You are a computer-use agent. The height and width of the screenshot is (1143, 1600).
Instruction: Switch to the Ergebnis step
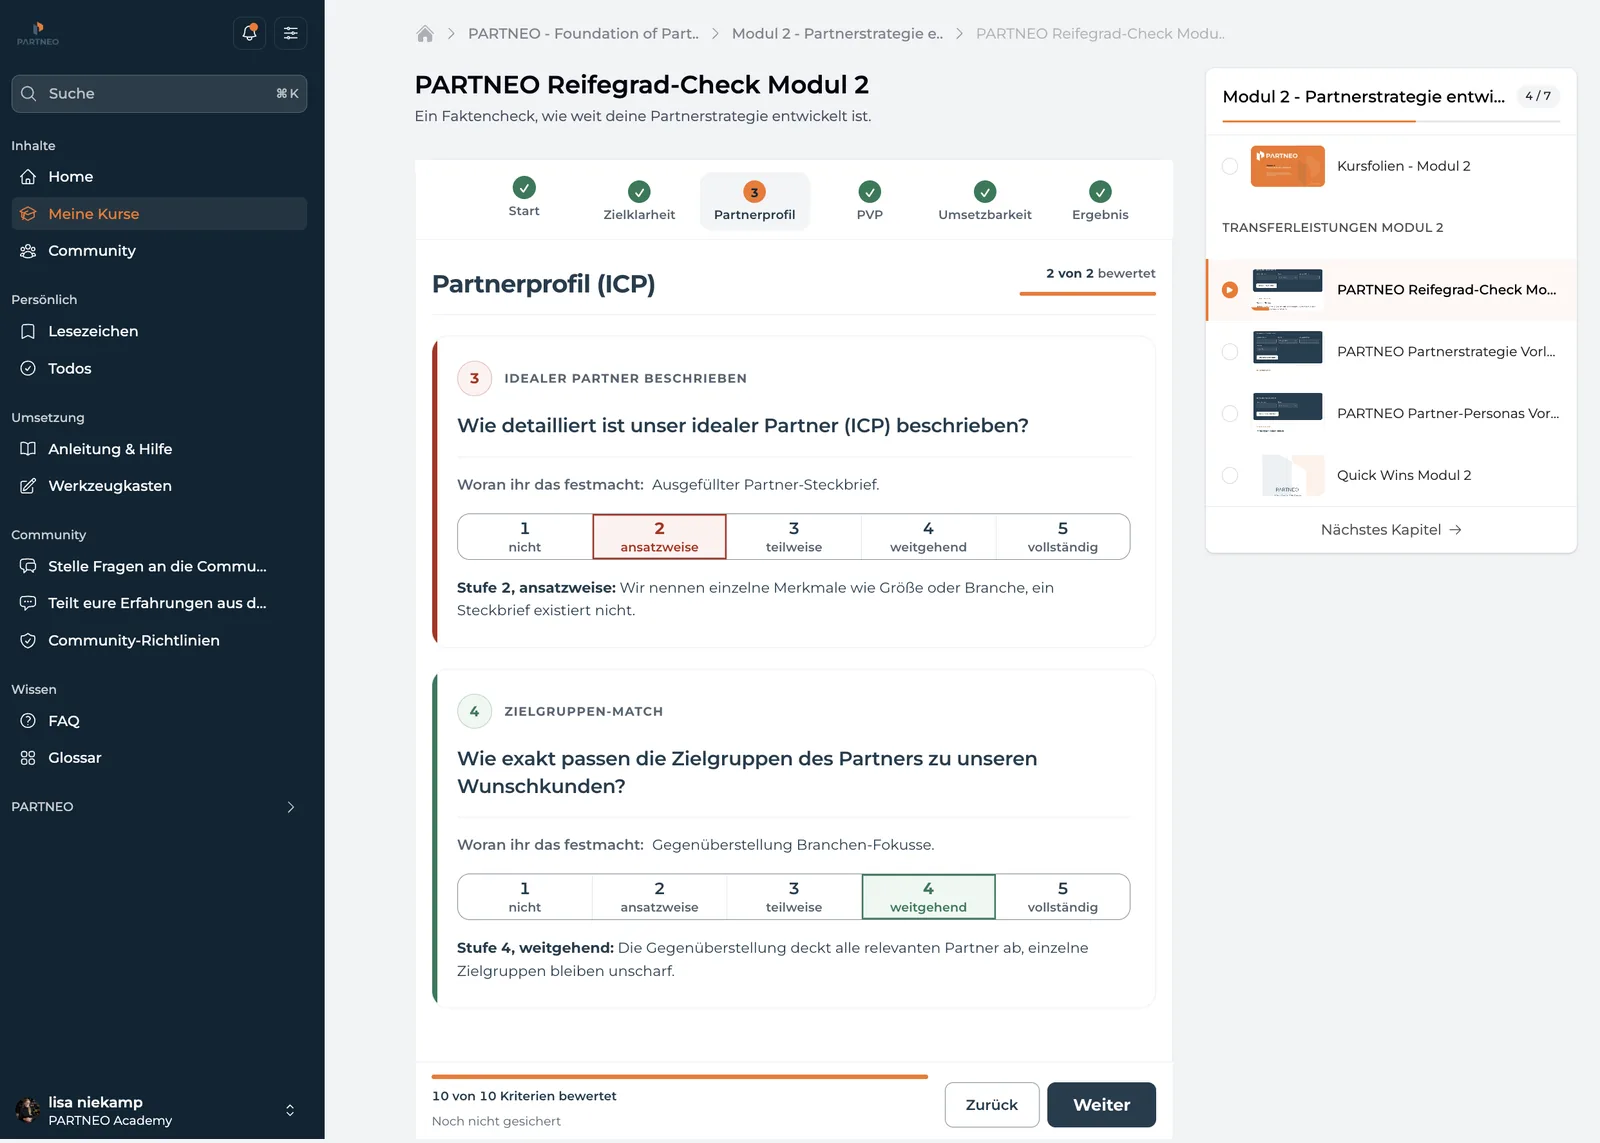pos(1100,201)
